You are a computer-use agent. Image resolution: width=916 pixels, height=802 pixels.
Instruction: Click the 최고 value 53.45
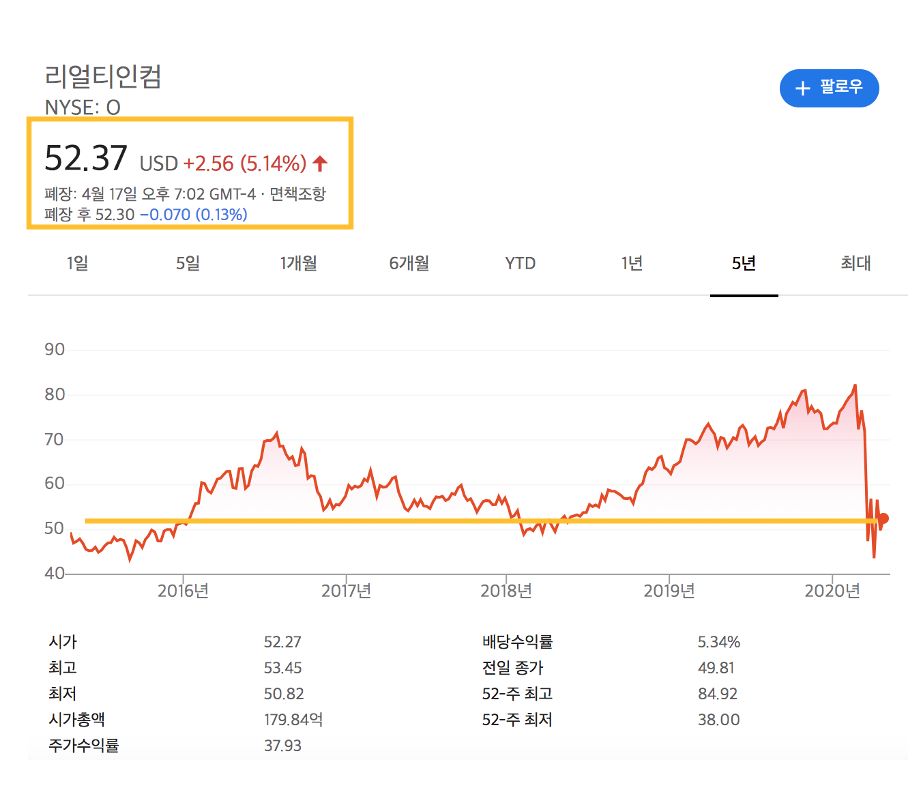(283, 668)
